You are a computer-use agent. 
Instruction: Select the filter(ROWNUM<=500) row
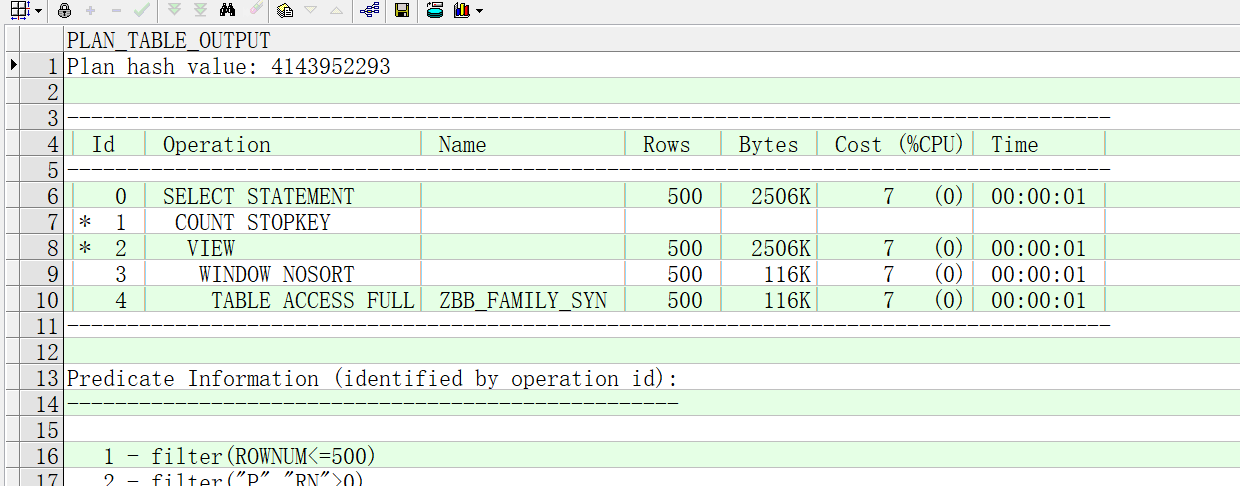click(x=239, y=456)
